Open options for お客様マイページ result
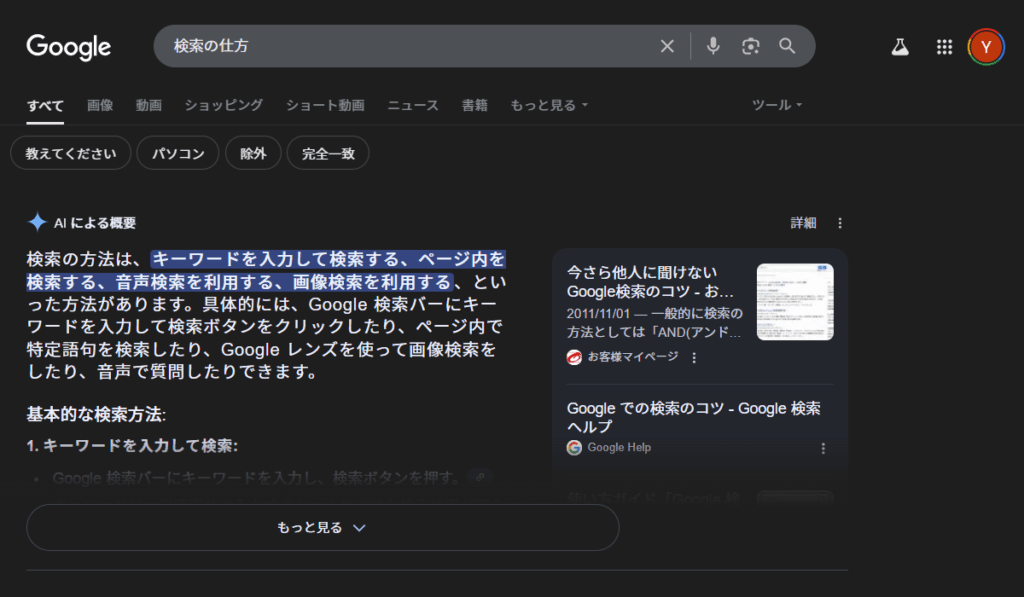1024x597 pixels. (x=694, y=357)
